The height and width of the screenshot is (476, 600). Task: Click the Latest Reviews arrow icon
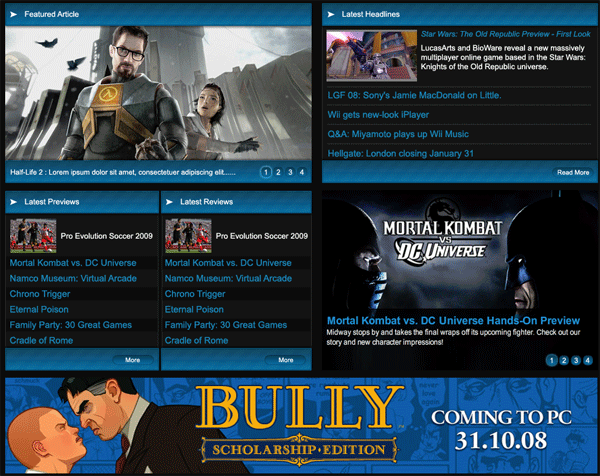coord(169,202)
